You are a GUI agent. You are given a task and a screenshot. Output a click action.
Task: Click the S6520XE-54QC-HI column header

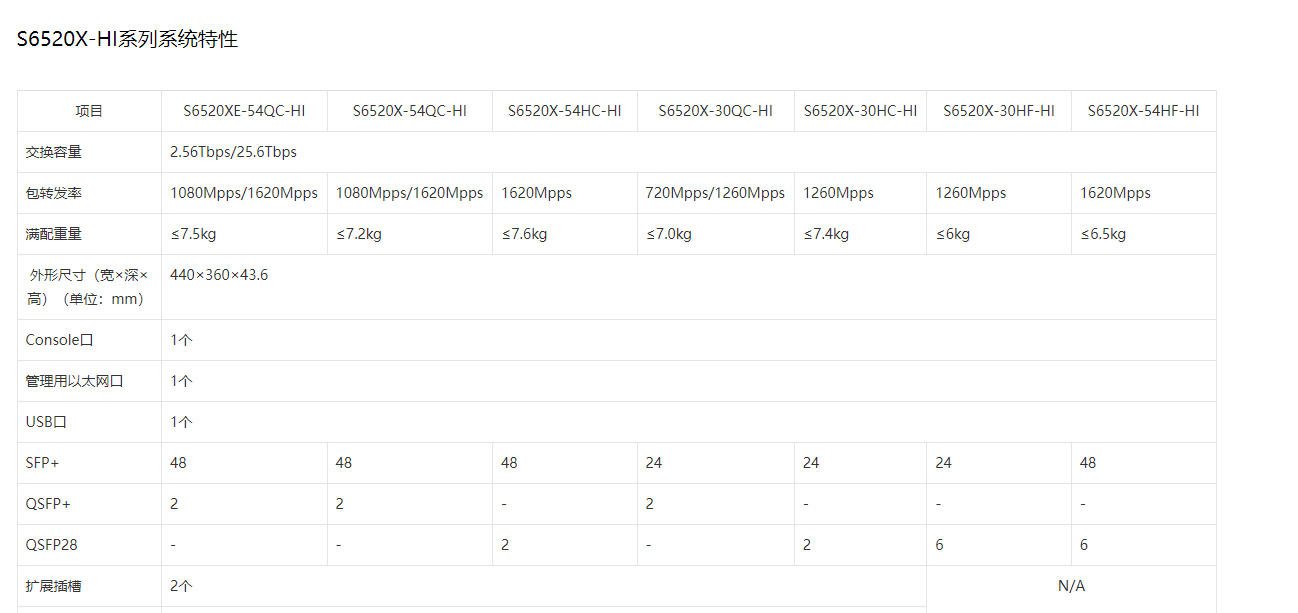pos(244,111)
